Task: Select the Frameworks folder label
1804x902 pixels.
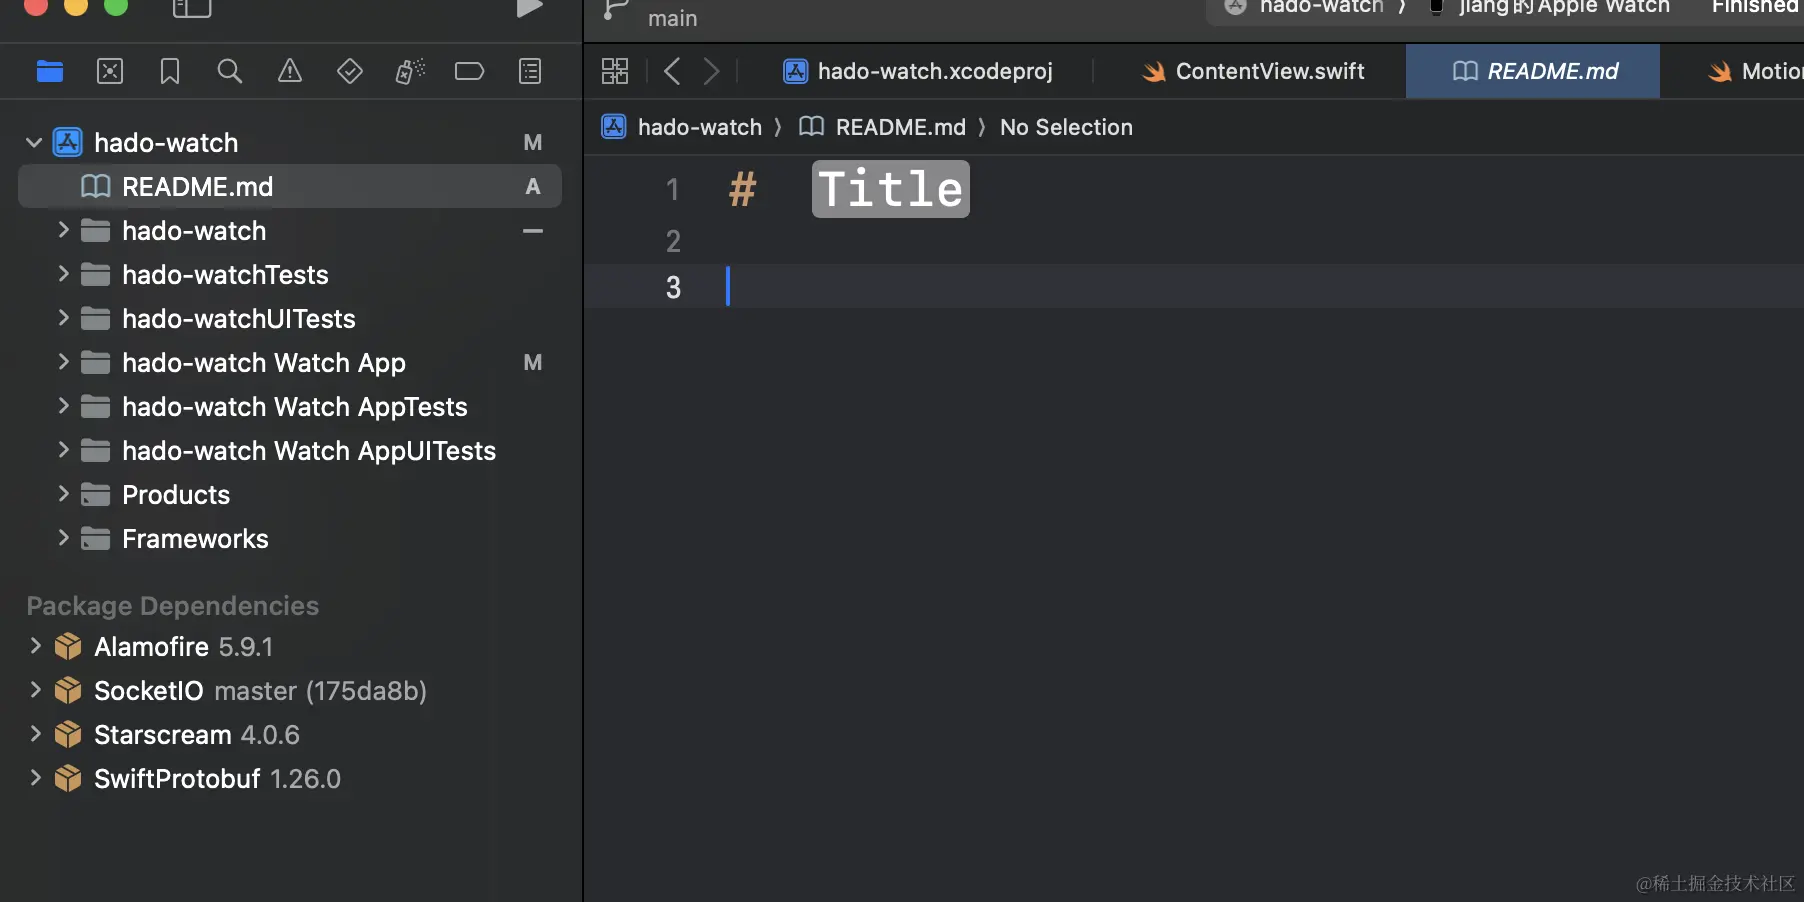Action: point(195,539)
